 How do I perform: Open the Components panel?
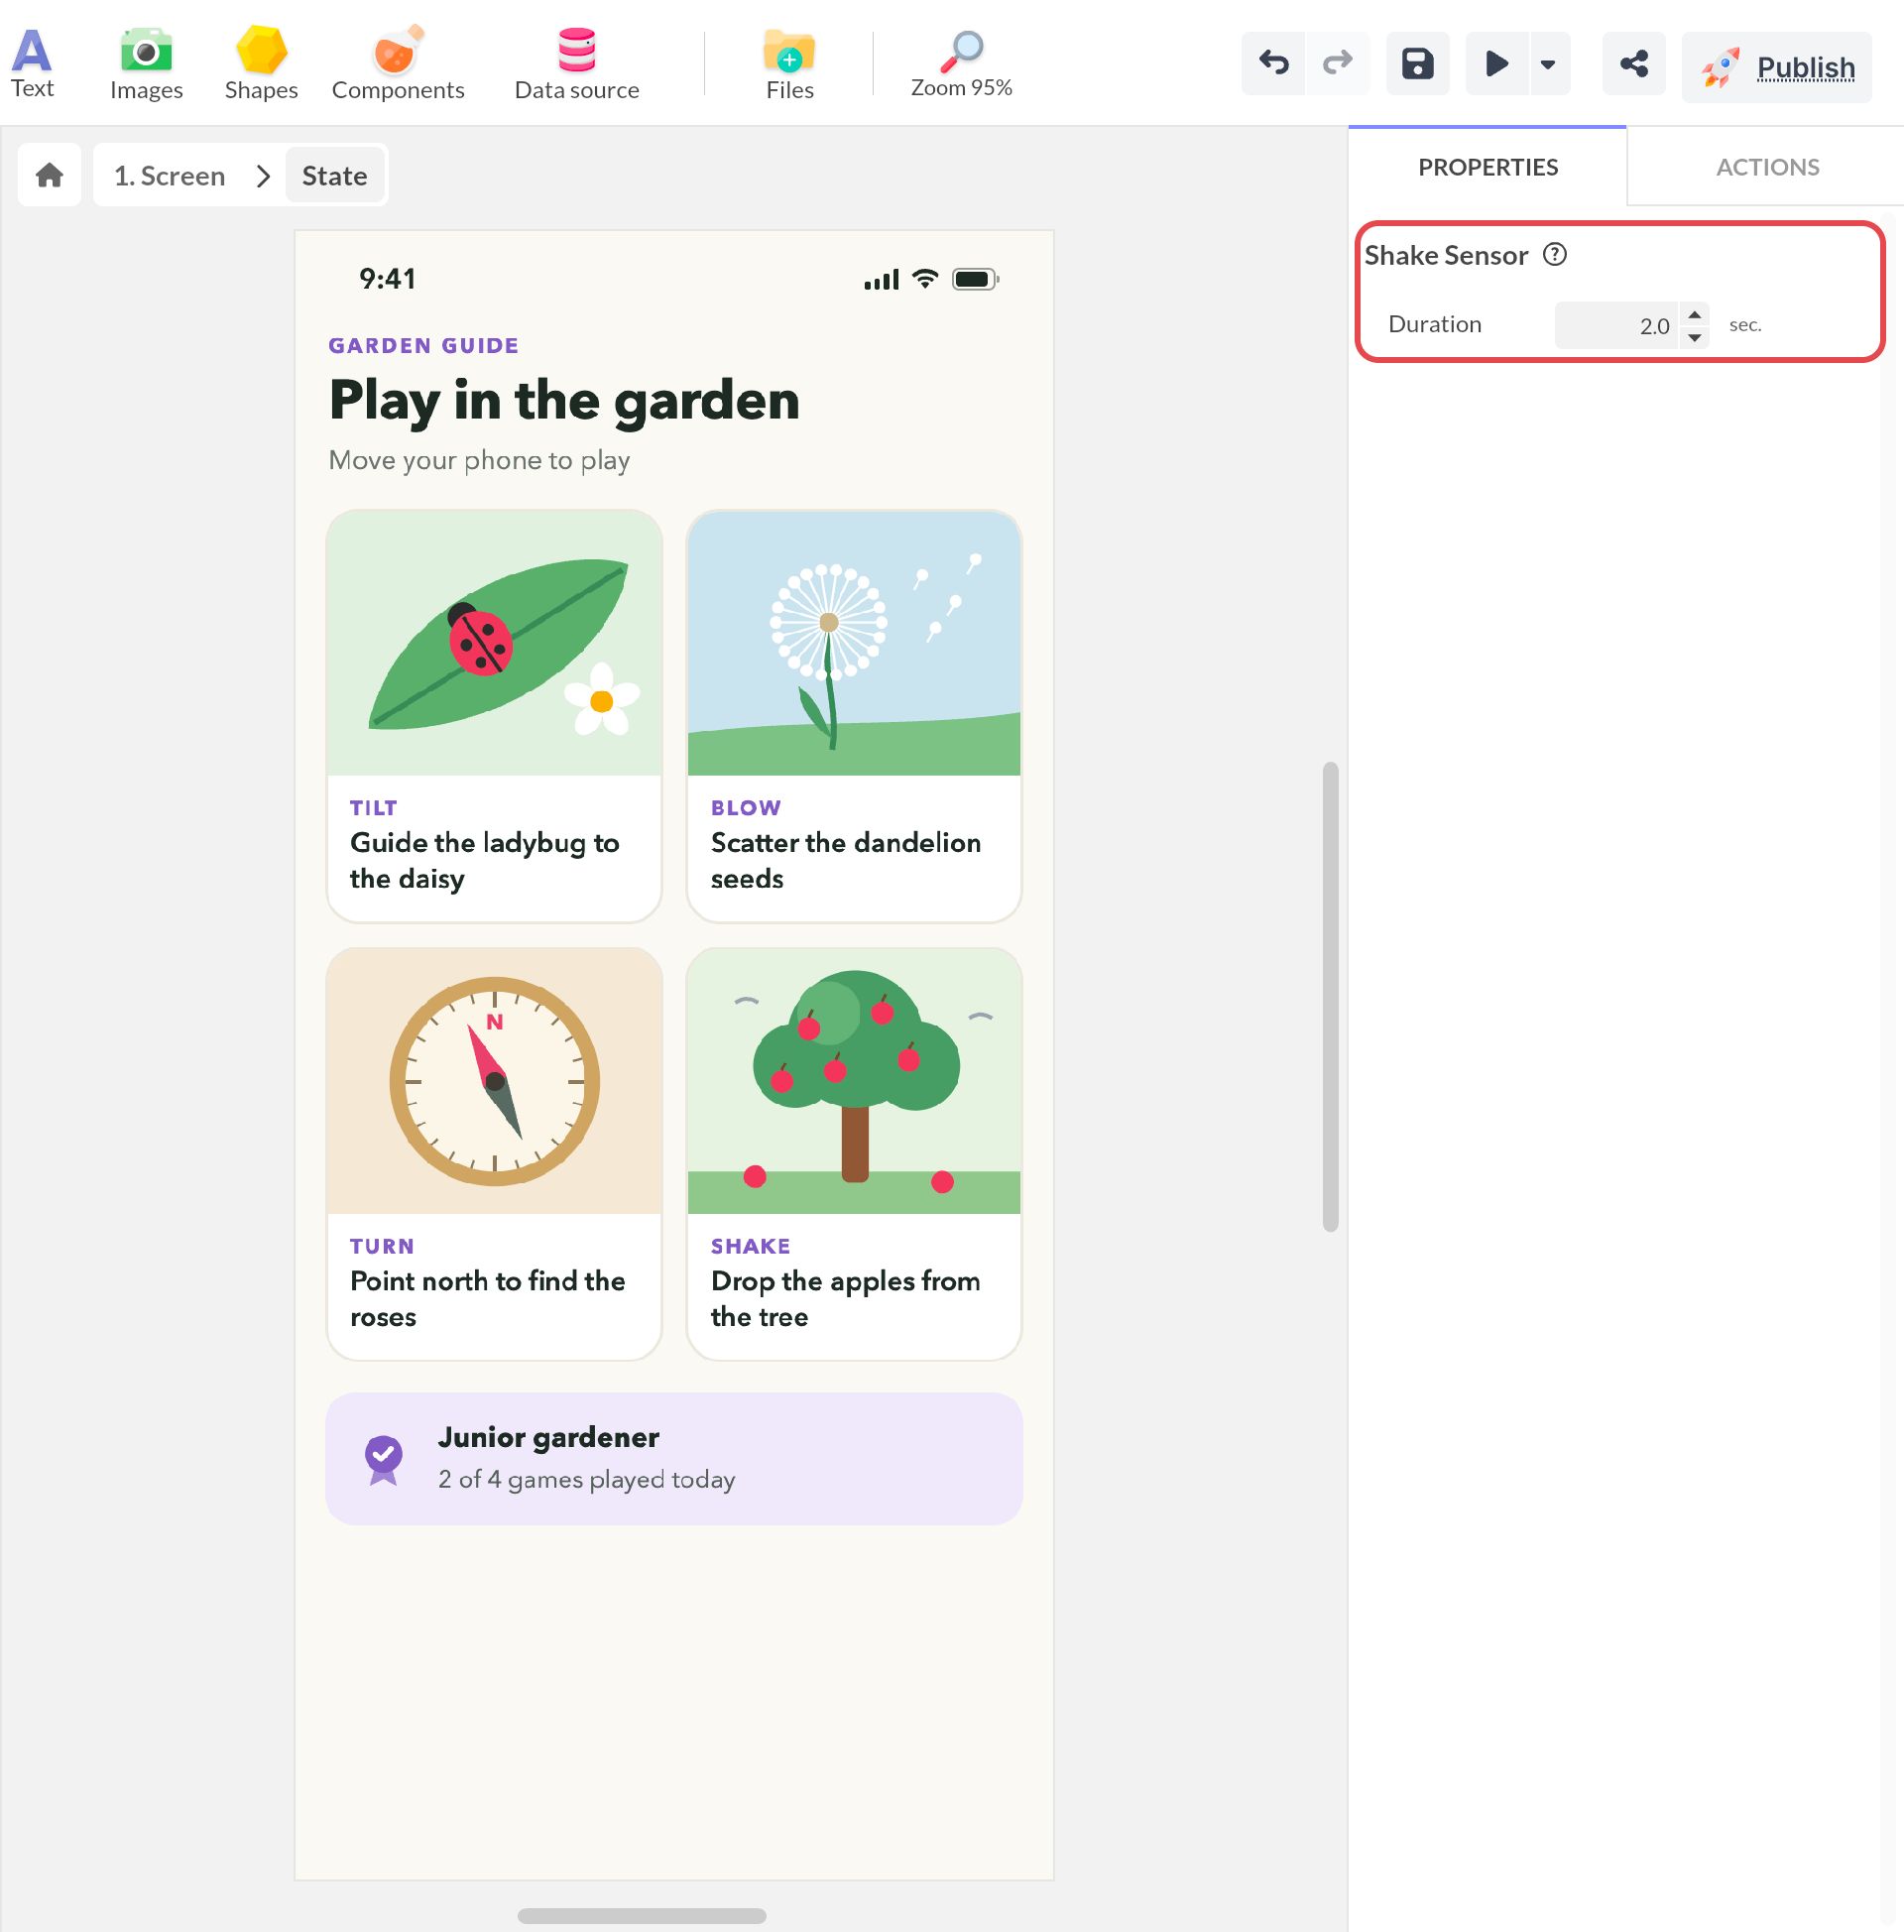[398, 63]
